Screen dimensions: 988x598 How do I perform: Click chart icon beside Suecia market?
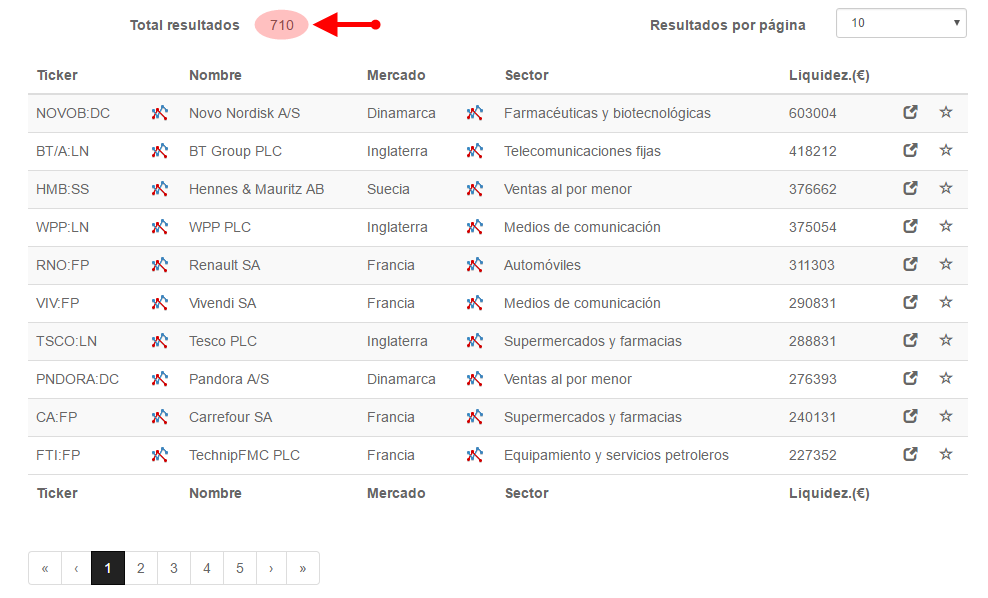pos(474,188)
